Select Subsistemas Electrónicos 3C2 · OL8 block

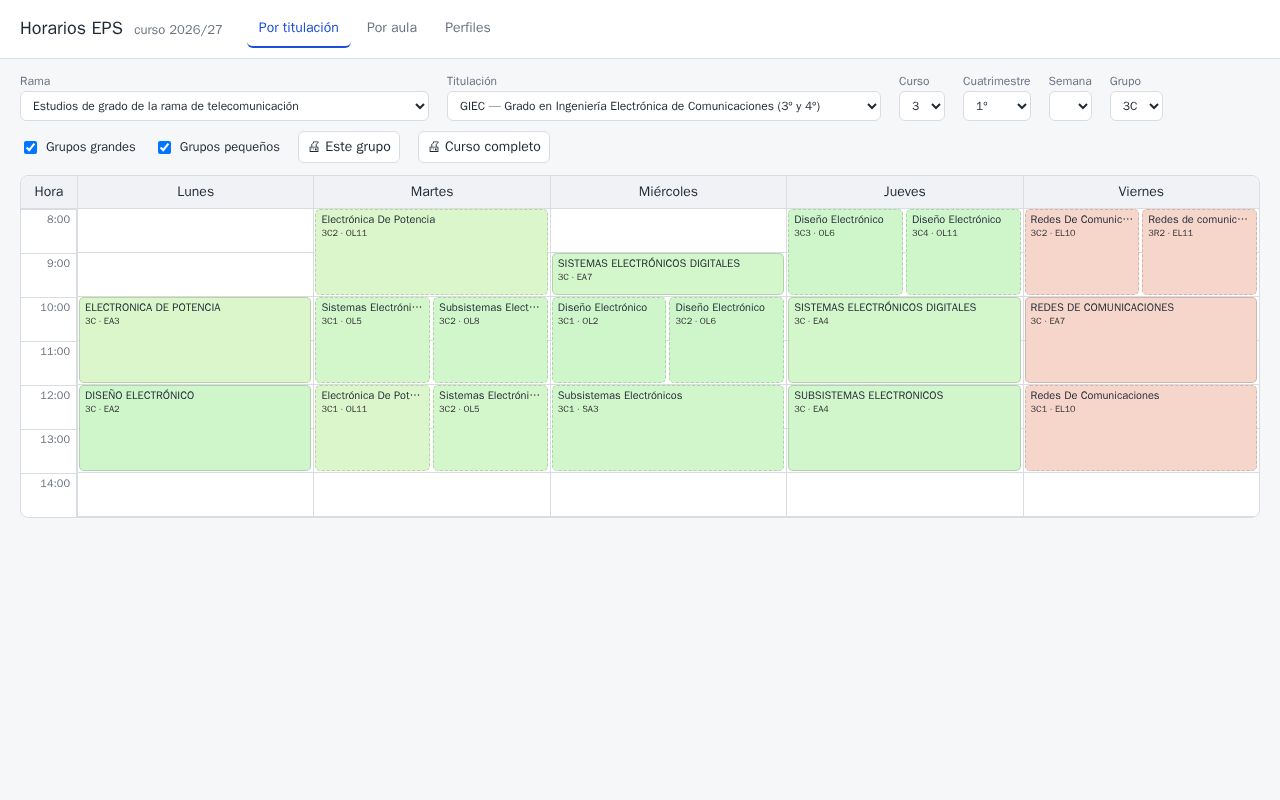[490, 340]
